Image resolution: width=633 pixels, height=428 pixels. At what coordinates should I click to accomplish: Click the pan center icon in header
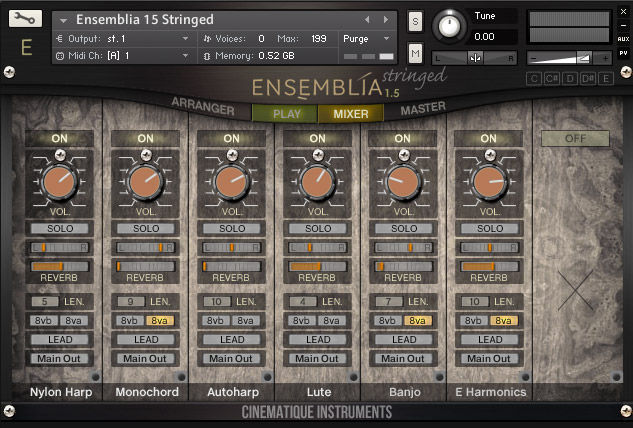pyautogui.click(x=475, y=58)
